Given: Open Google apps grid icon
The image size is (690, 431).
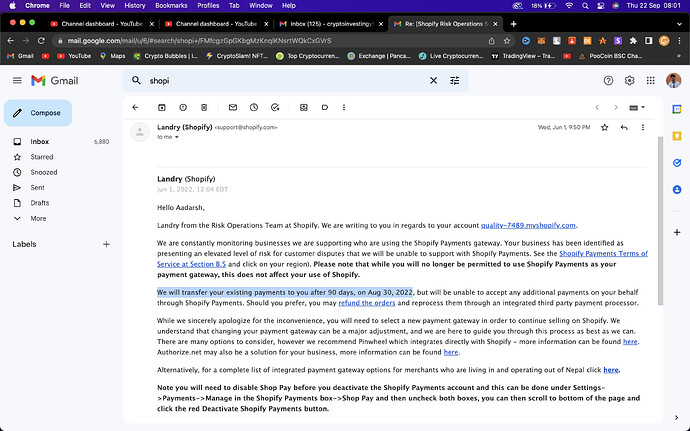Looking at the screenshot, I should (650, 81).
